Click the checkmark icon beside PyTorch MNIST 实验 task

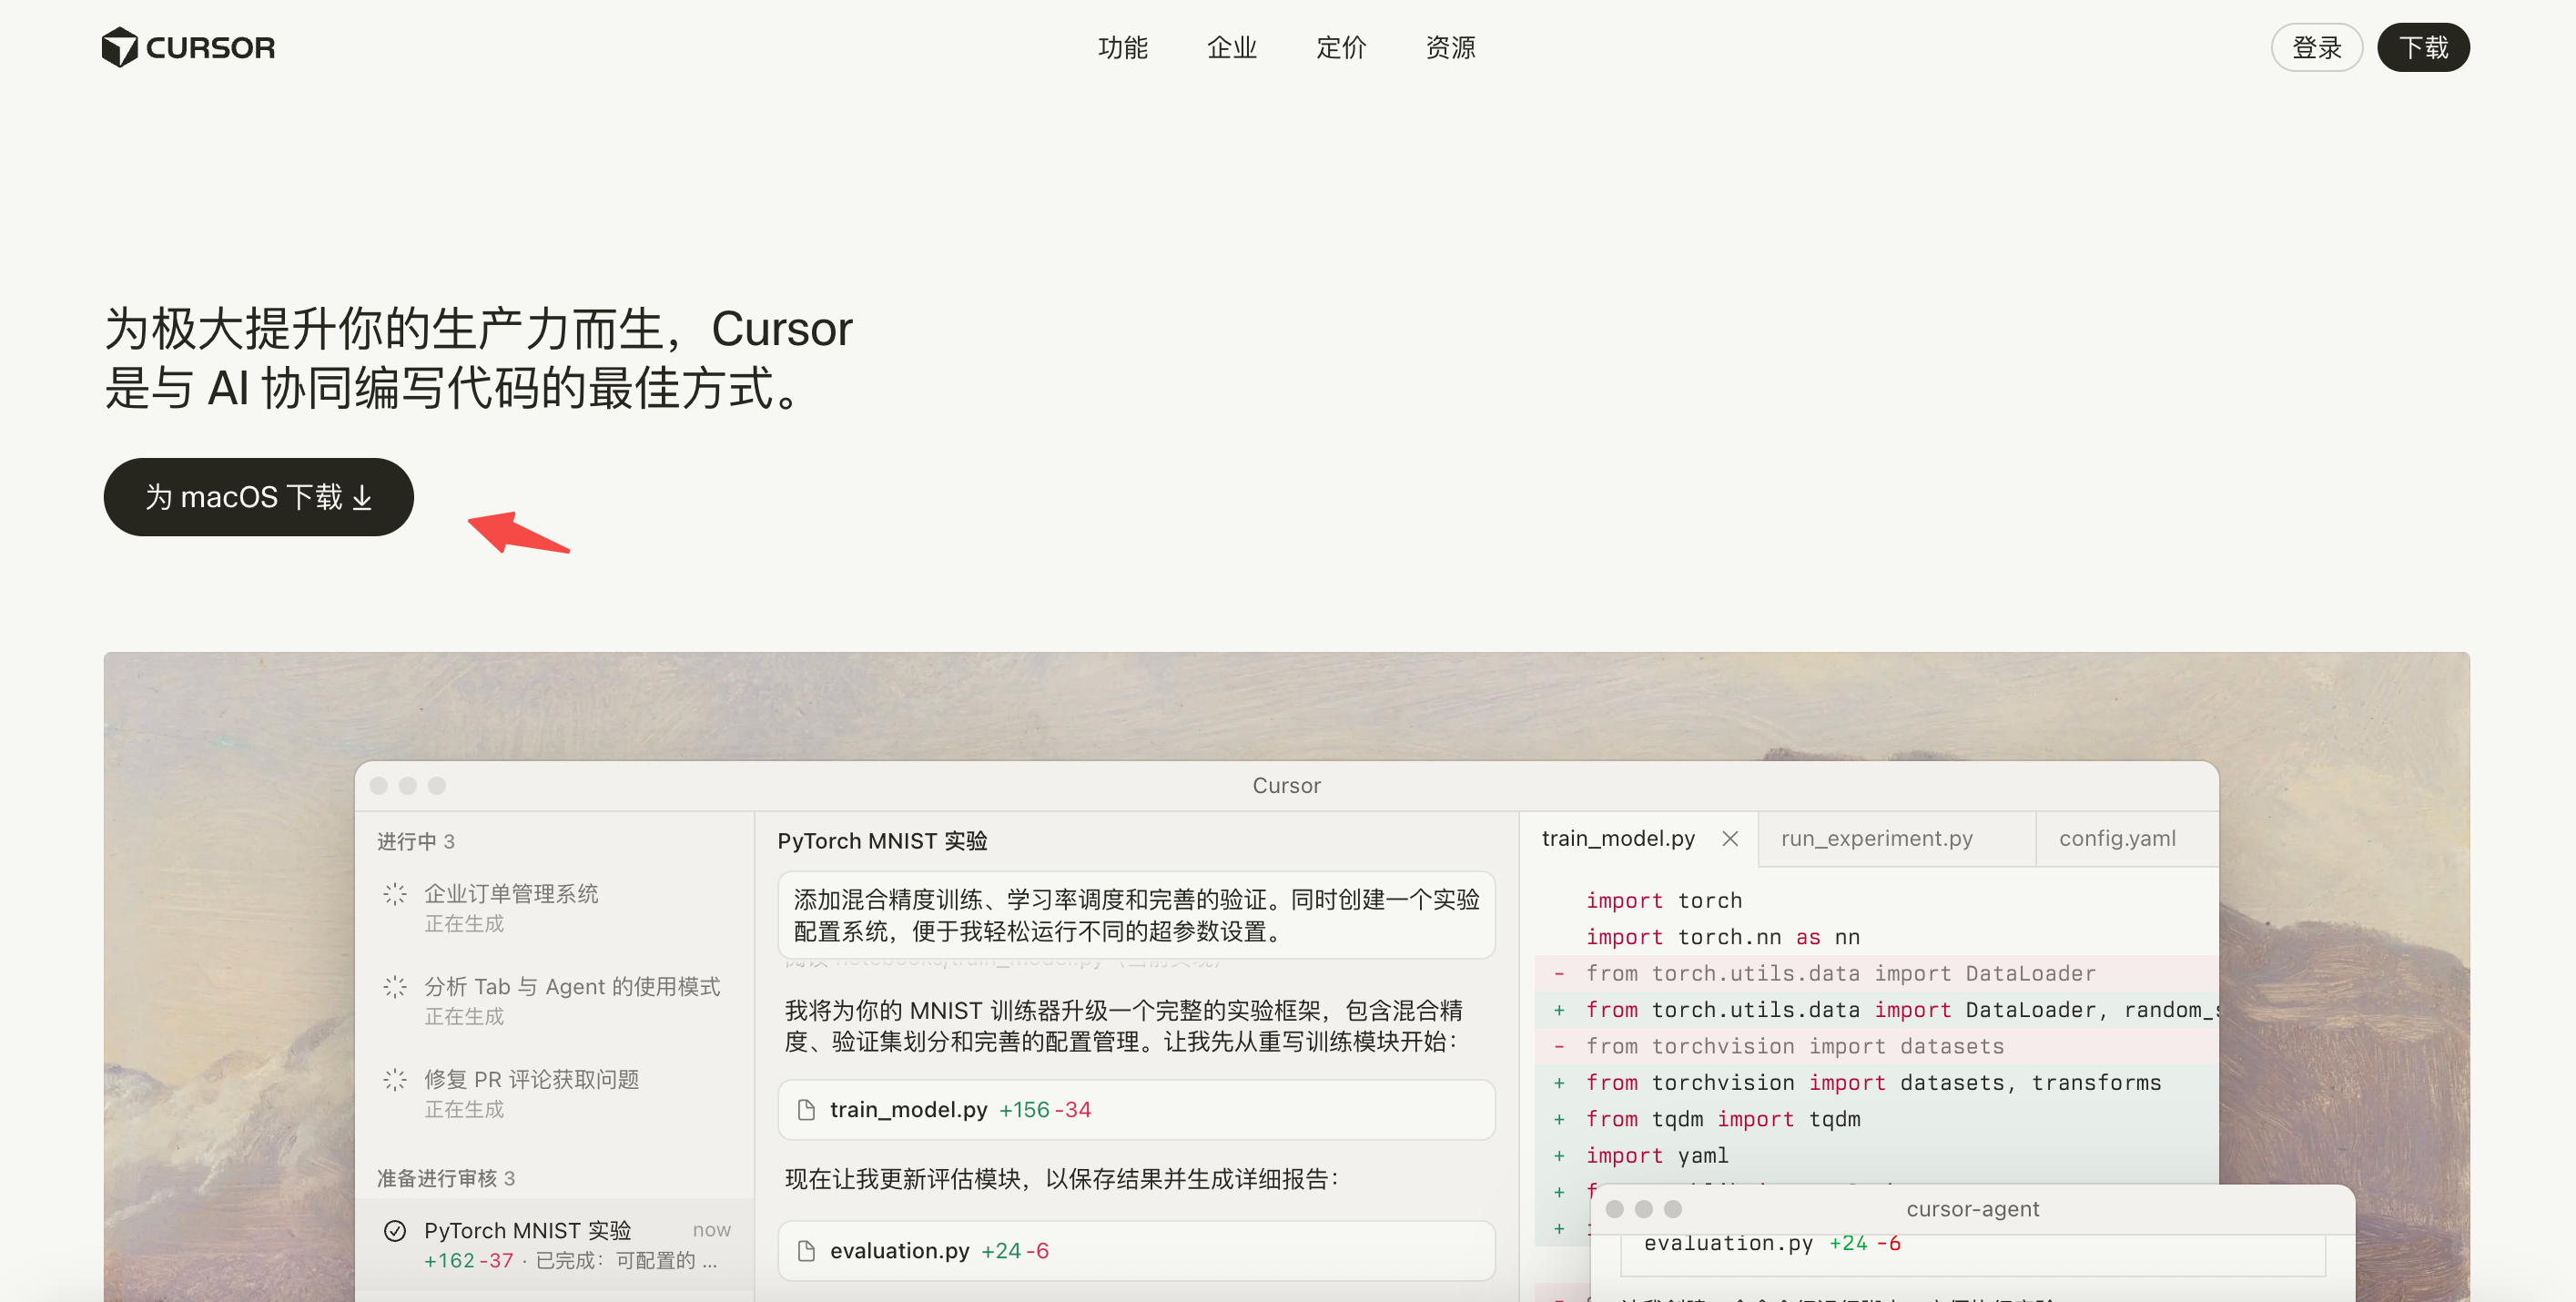click(395, 1231)
